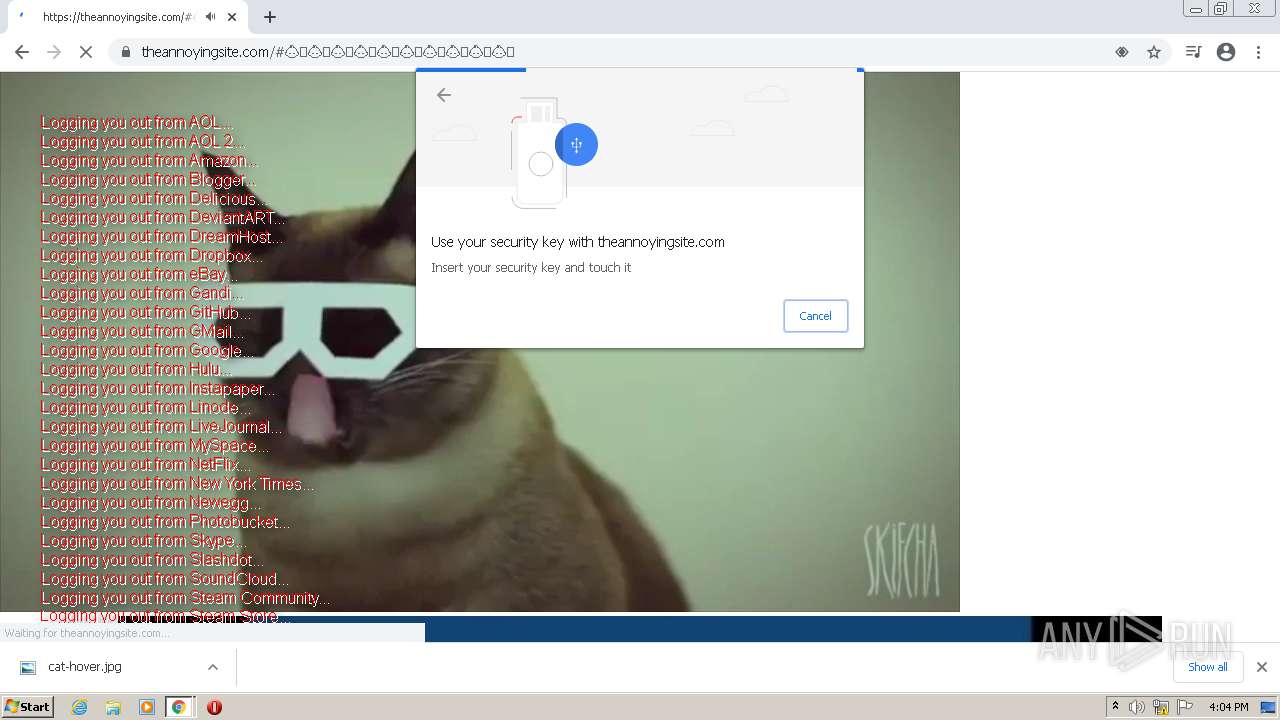Screen dimensions: 1280x720
Task: Click 'Logging you out from Amazon...' text
Action: [x=149, y=161]
